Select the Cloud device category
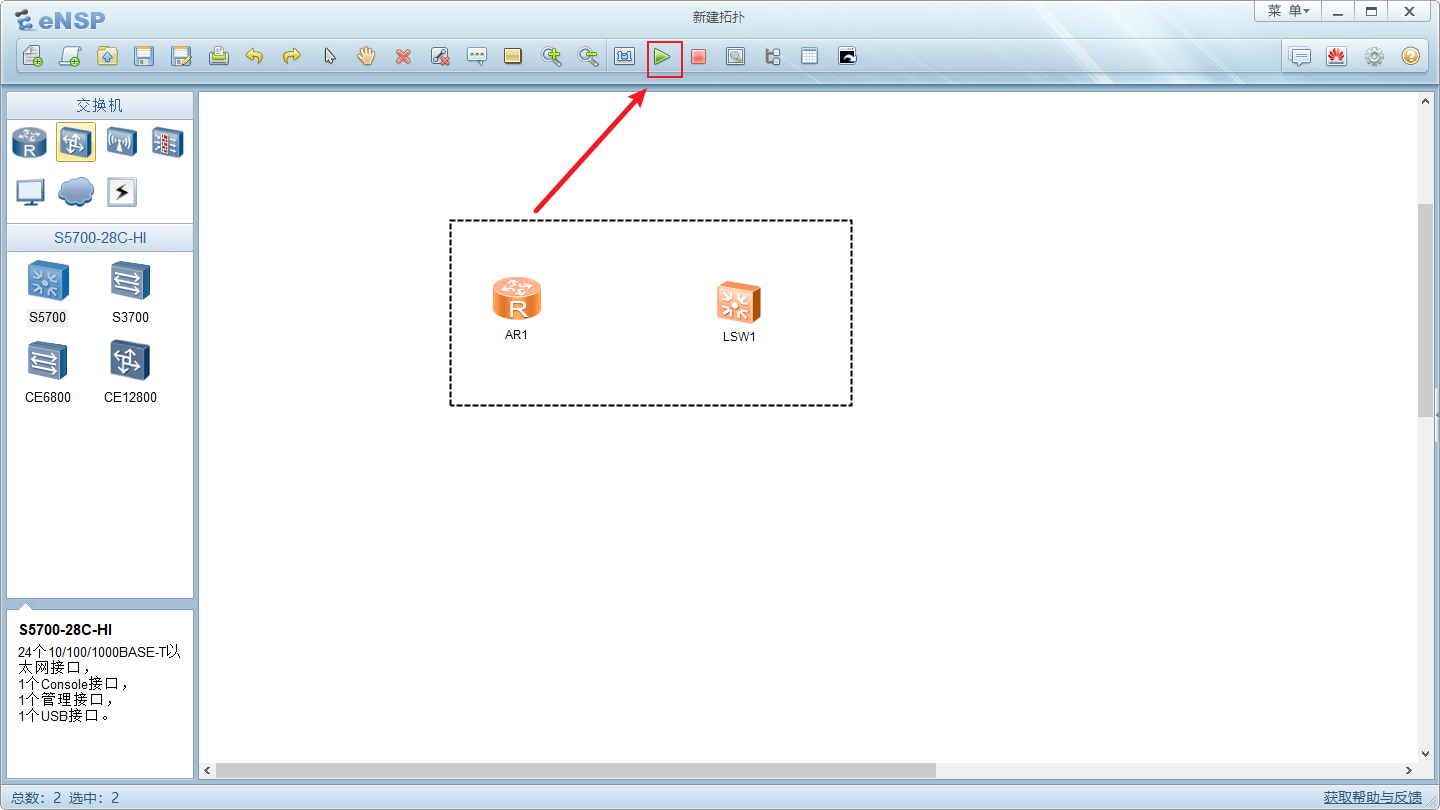1440x810 pixels. (x=76, y=191)
